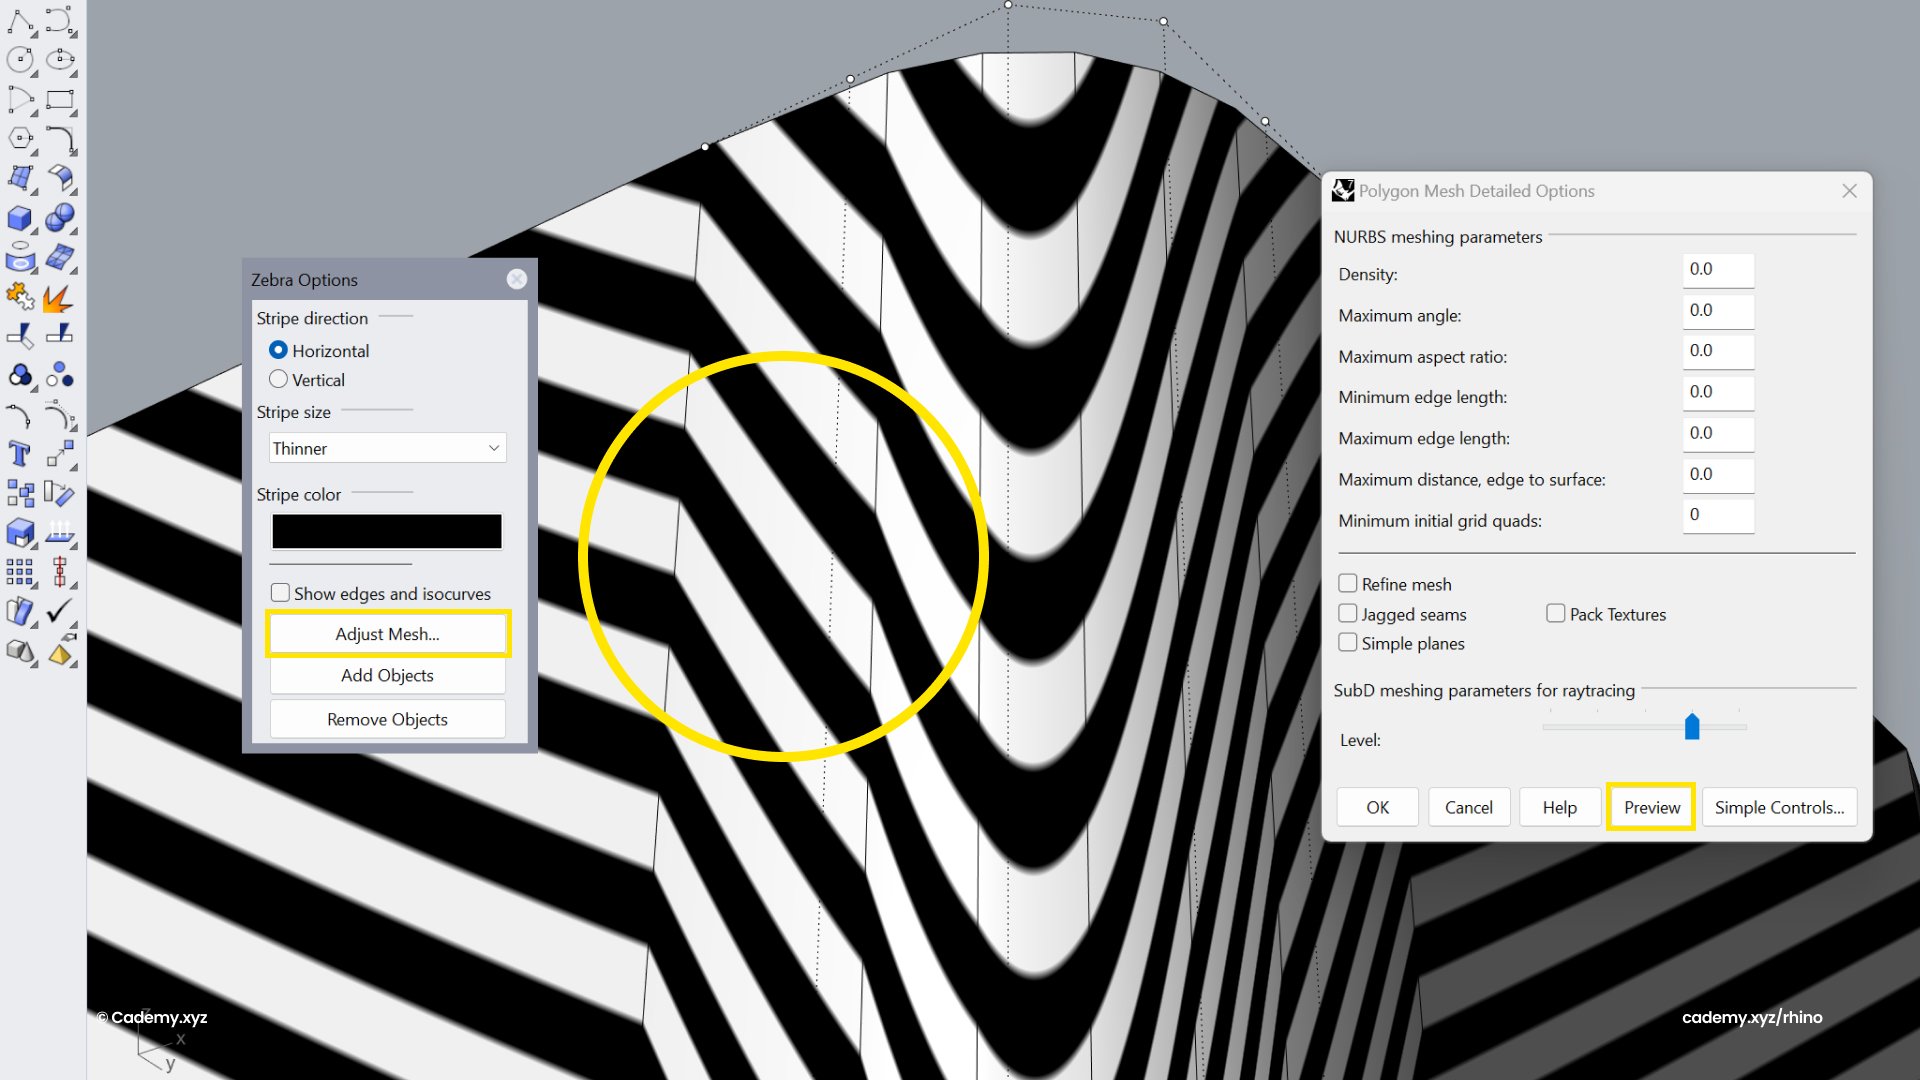This screenshot has width=1920, height=1080.
Task: Select the Ellipse tool
Action: [x=60, y=60]
